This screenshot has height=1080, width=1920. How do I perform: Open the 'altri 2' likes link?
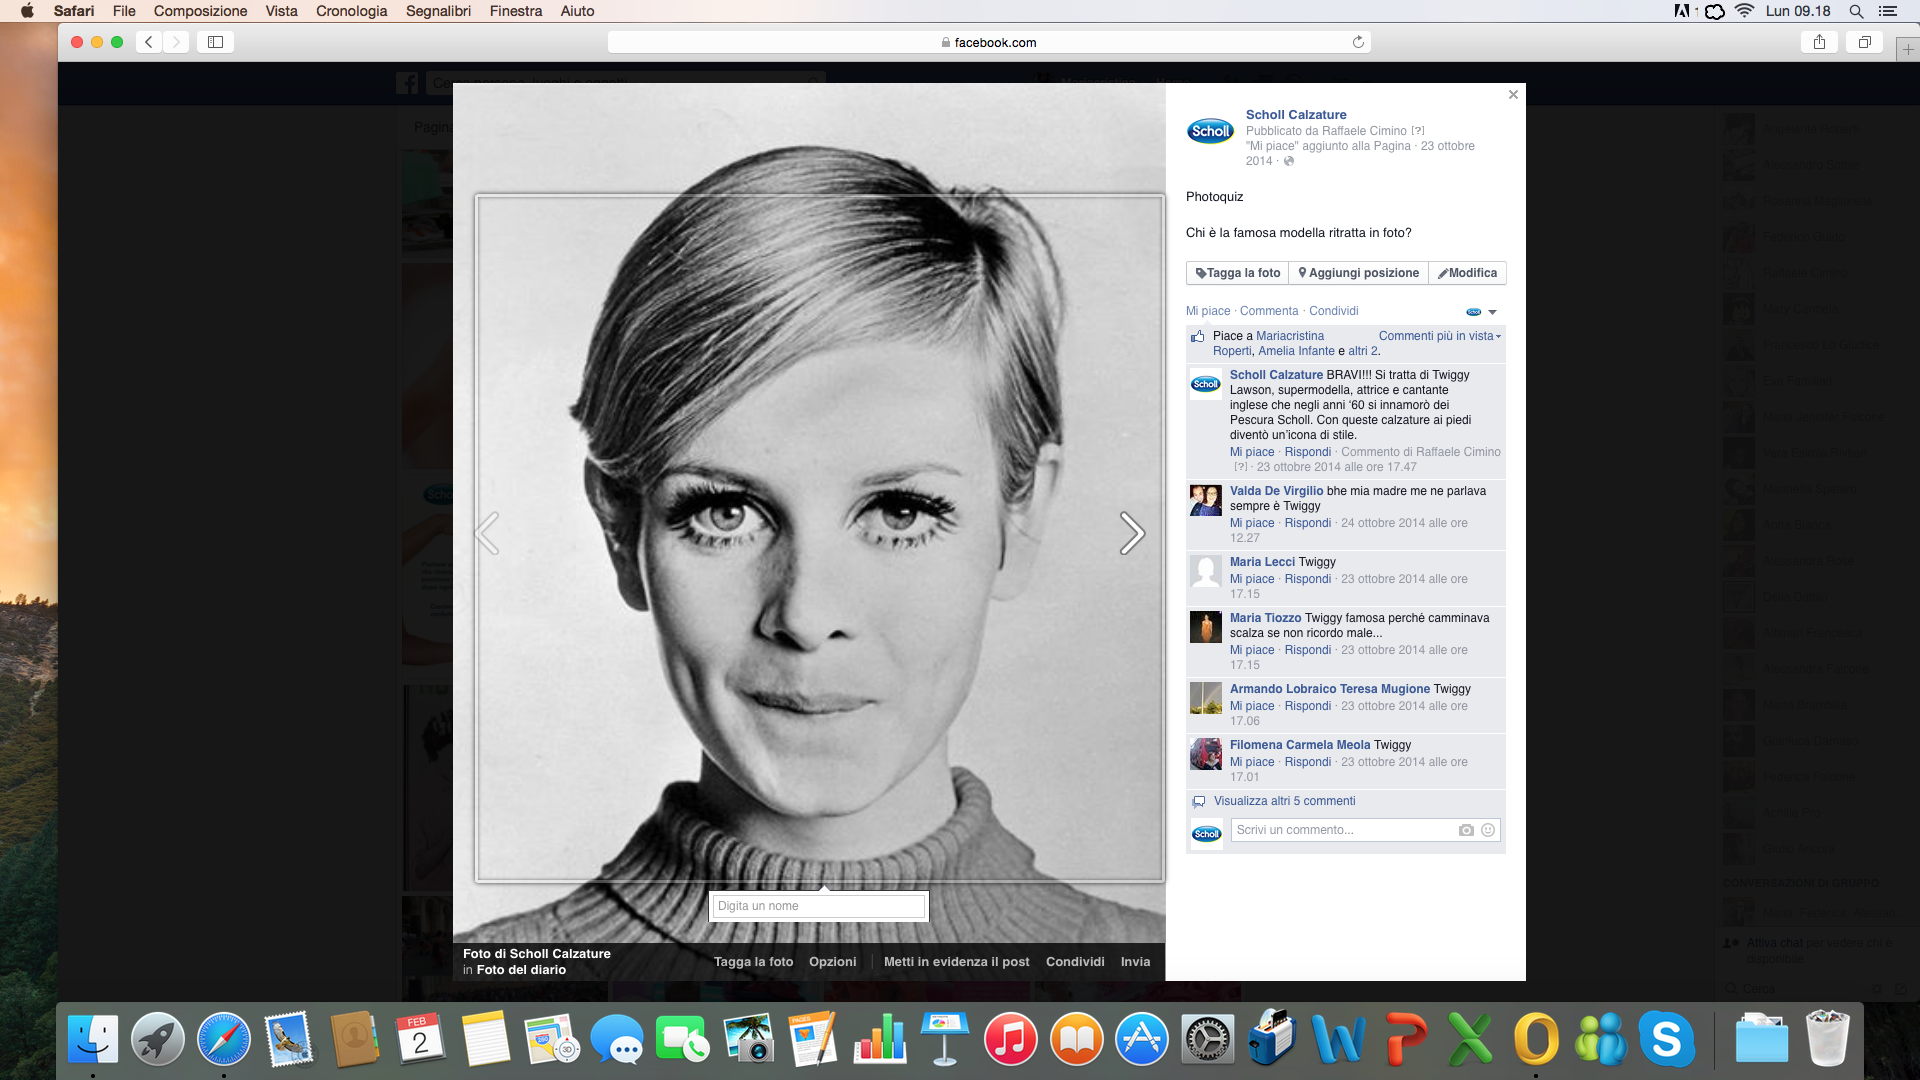(1362, 351)
